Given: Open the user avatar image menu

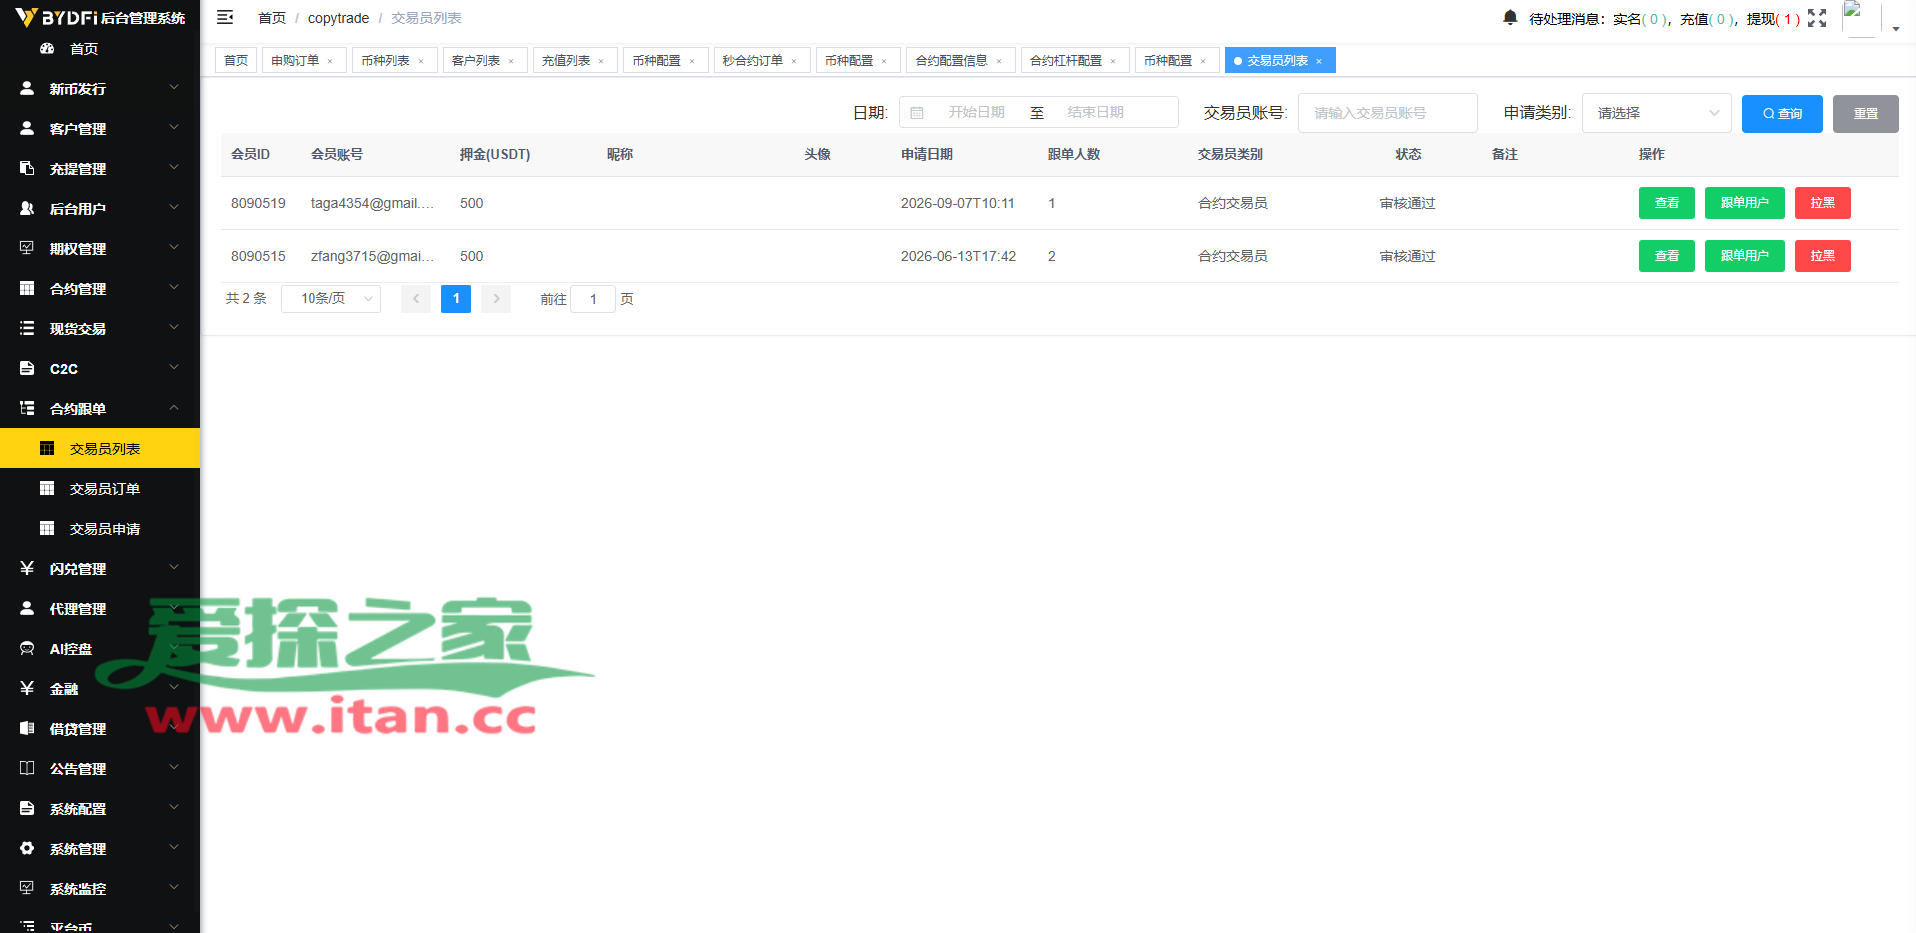Looking at the screenshot, I should (x=1861, y=19).
